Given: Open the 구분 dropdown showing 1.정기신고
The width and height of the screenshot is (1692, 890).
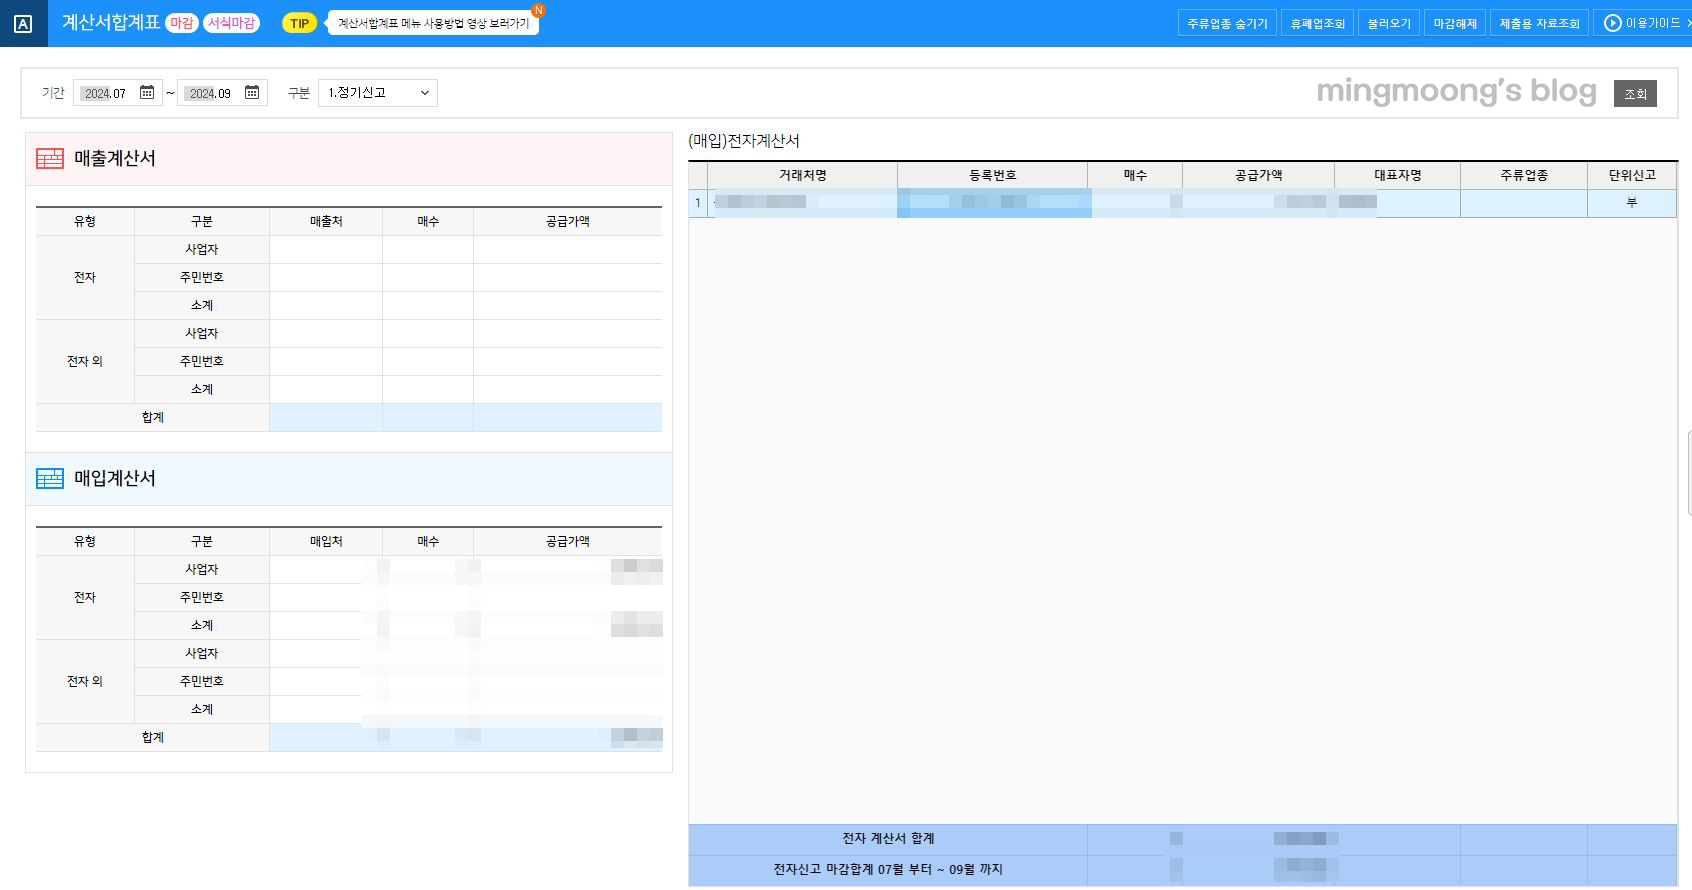Looking at the screenshot, I should point(378,93).
